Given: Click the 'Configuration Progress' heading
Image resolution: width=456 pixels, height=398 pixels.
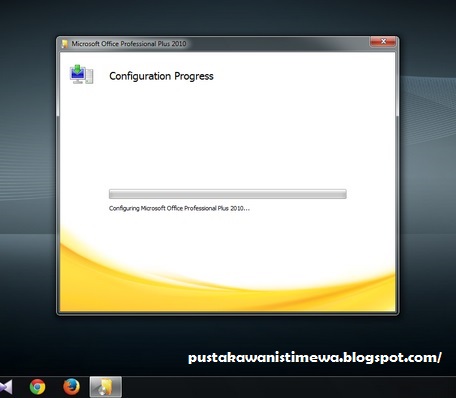Looking at the screenshot, I should (x=161, y=76).
